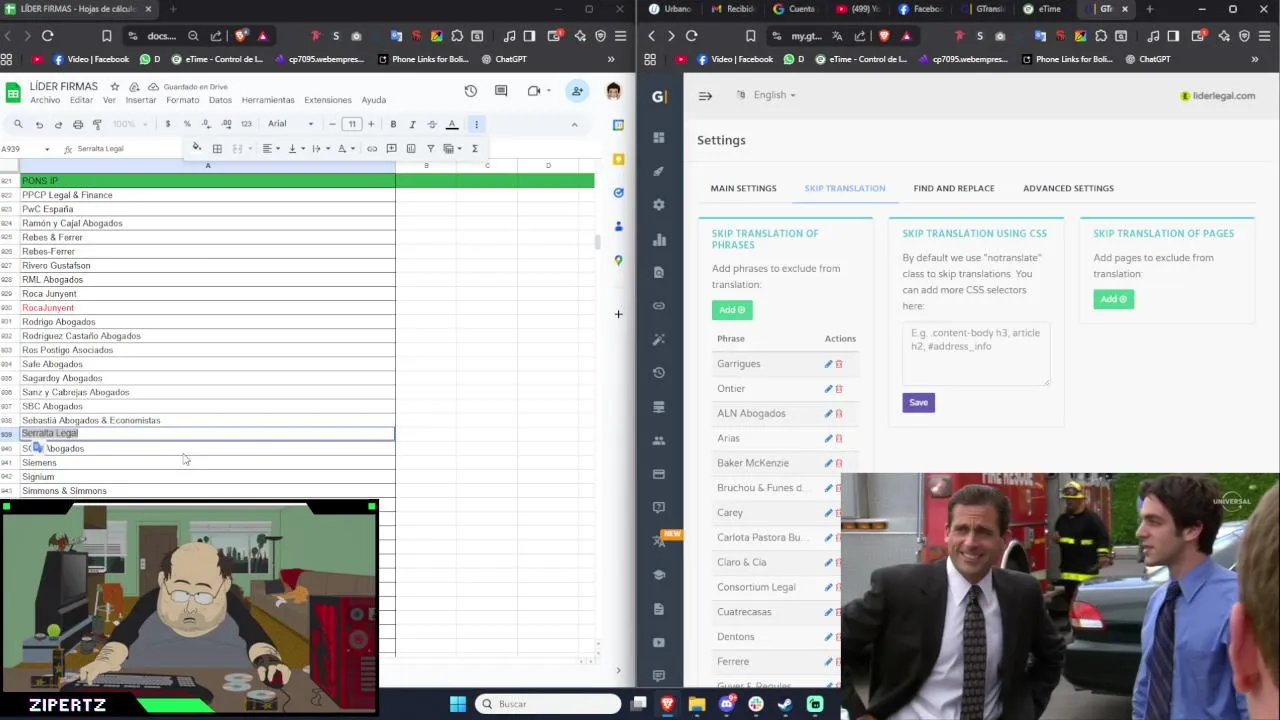Edit the ALN Abogados phrase
The image size is (1280, 720).
pyautogui.click(x=828, y=413)
